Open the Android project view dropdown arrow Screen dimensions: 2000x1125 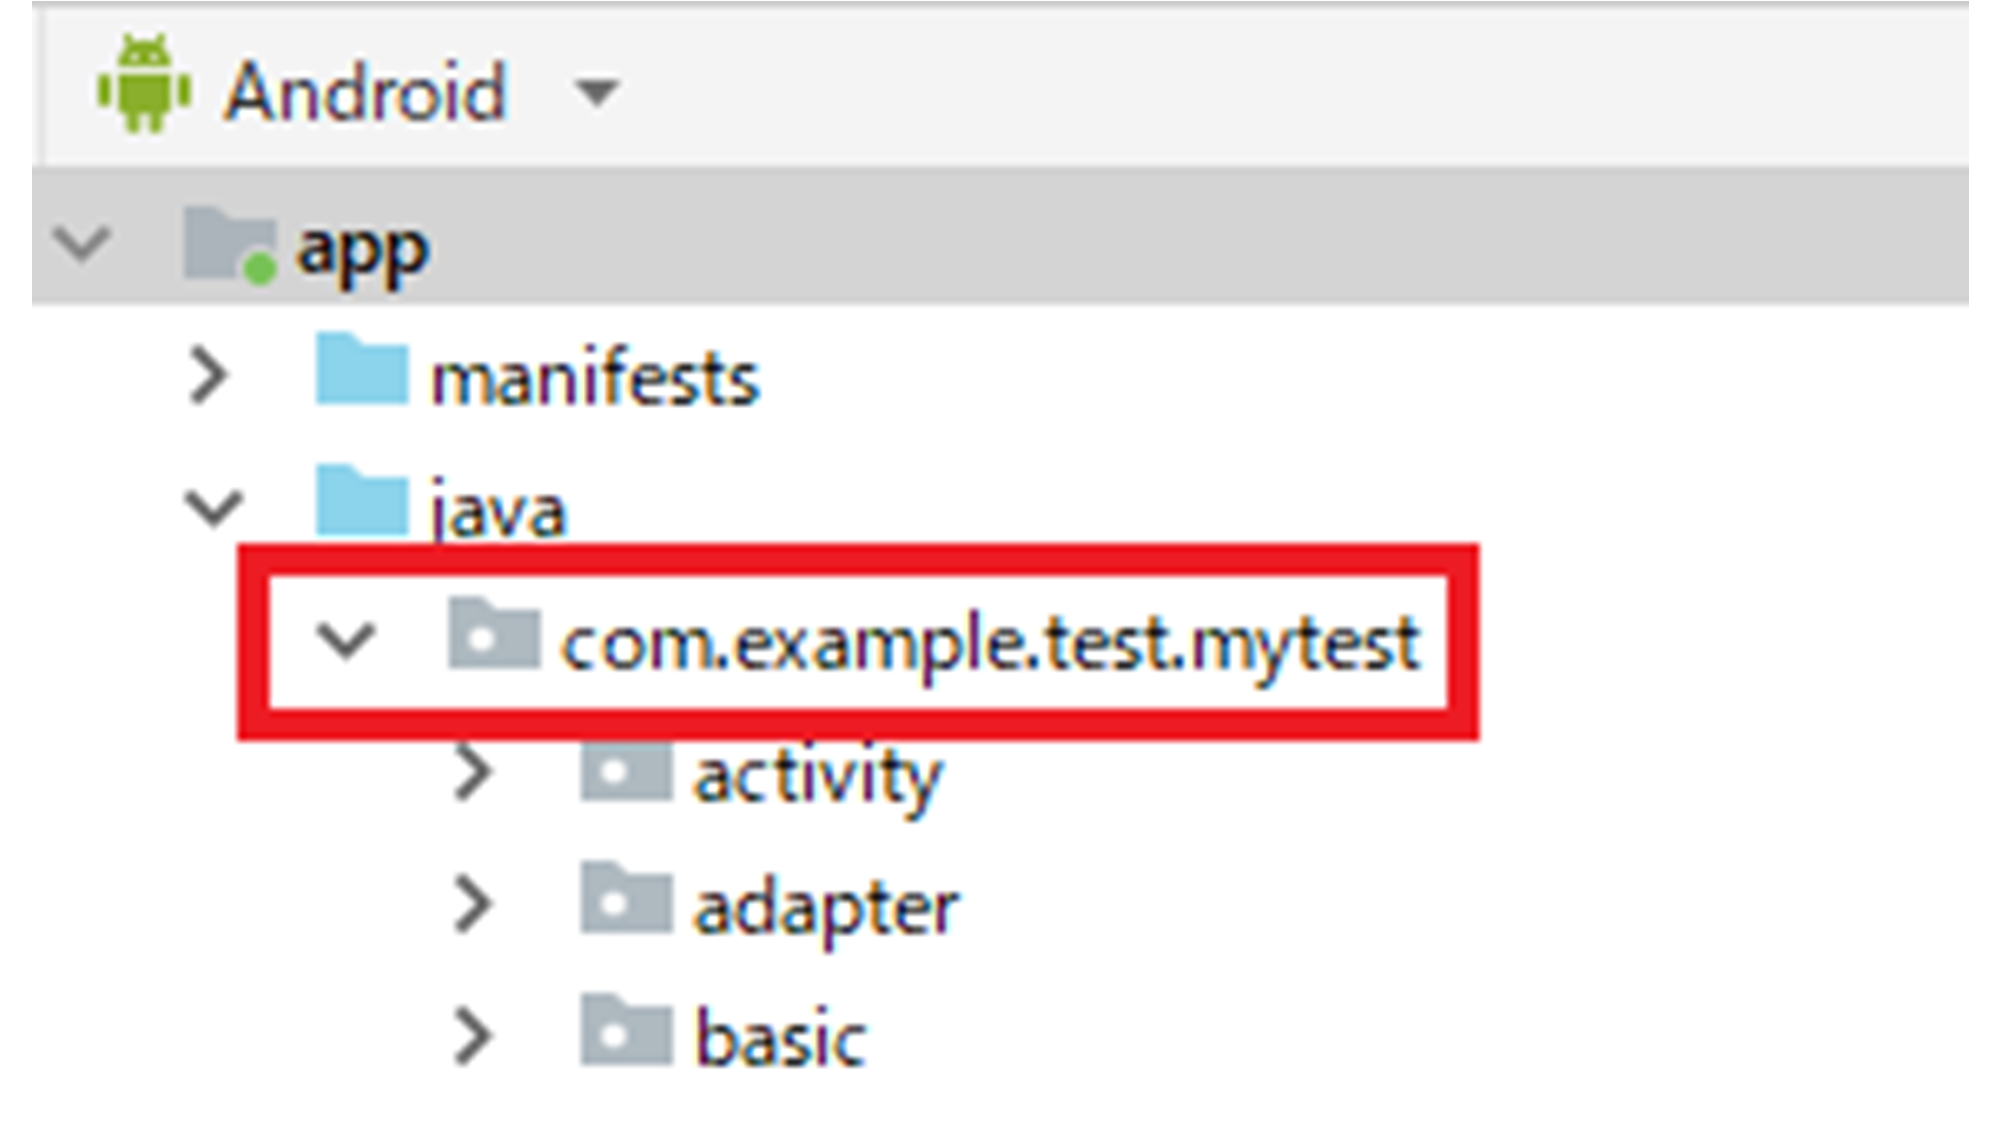[597, 93]
